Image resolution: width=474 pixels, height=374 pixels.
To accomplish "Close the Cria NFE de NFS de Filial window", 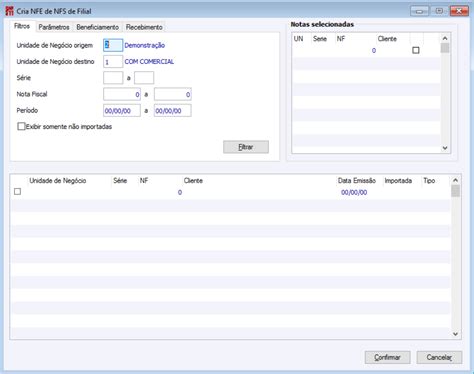I will [x=459, y=11].
